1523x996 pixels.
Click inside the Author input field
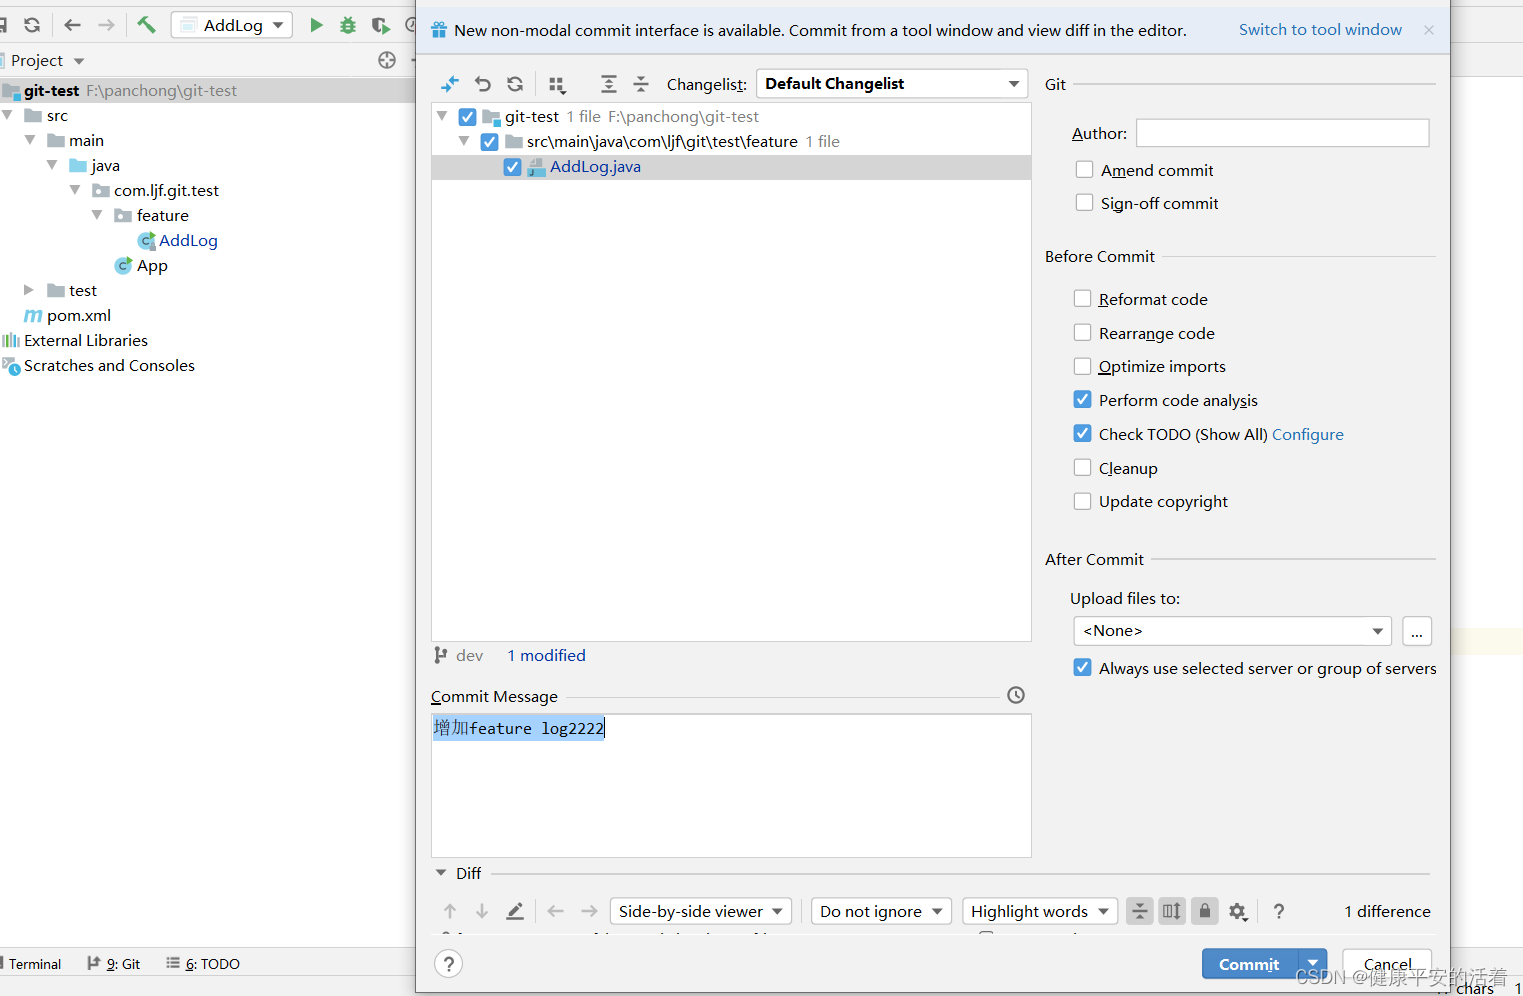tap(1282, 132)
